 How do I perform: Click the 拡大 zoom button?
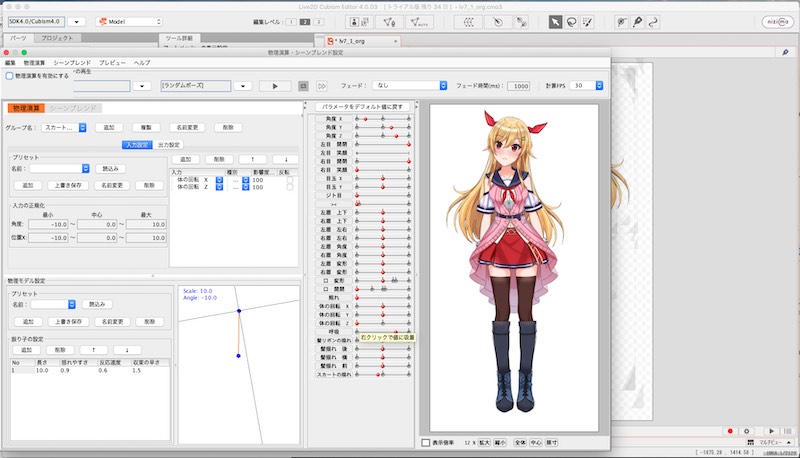point(484,443)
